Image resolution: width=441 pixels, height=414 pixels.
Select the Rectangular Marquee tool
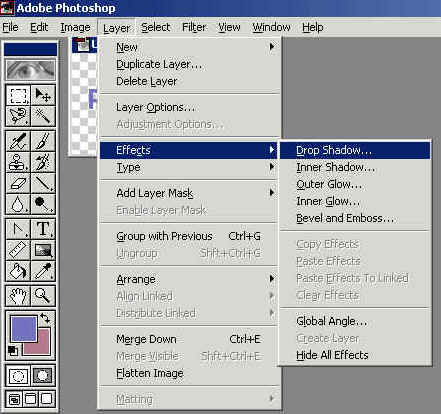(18, 95)
